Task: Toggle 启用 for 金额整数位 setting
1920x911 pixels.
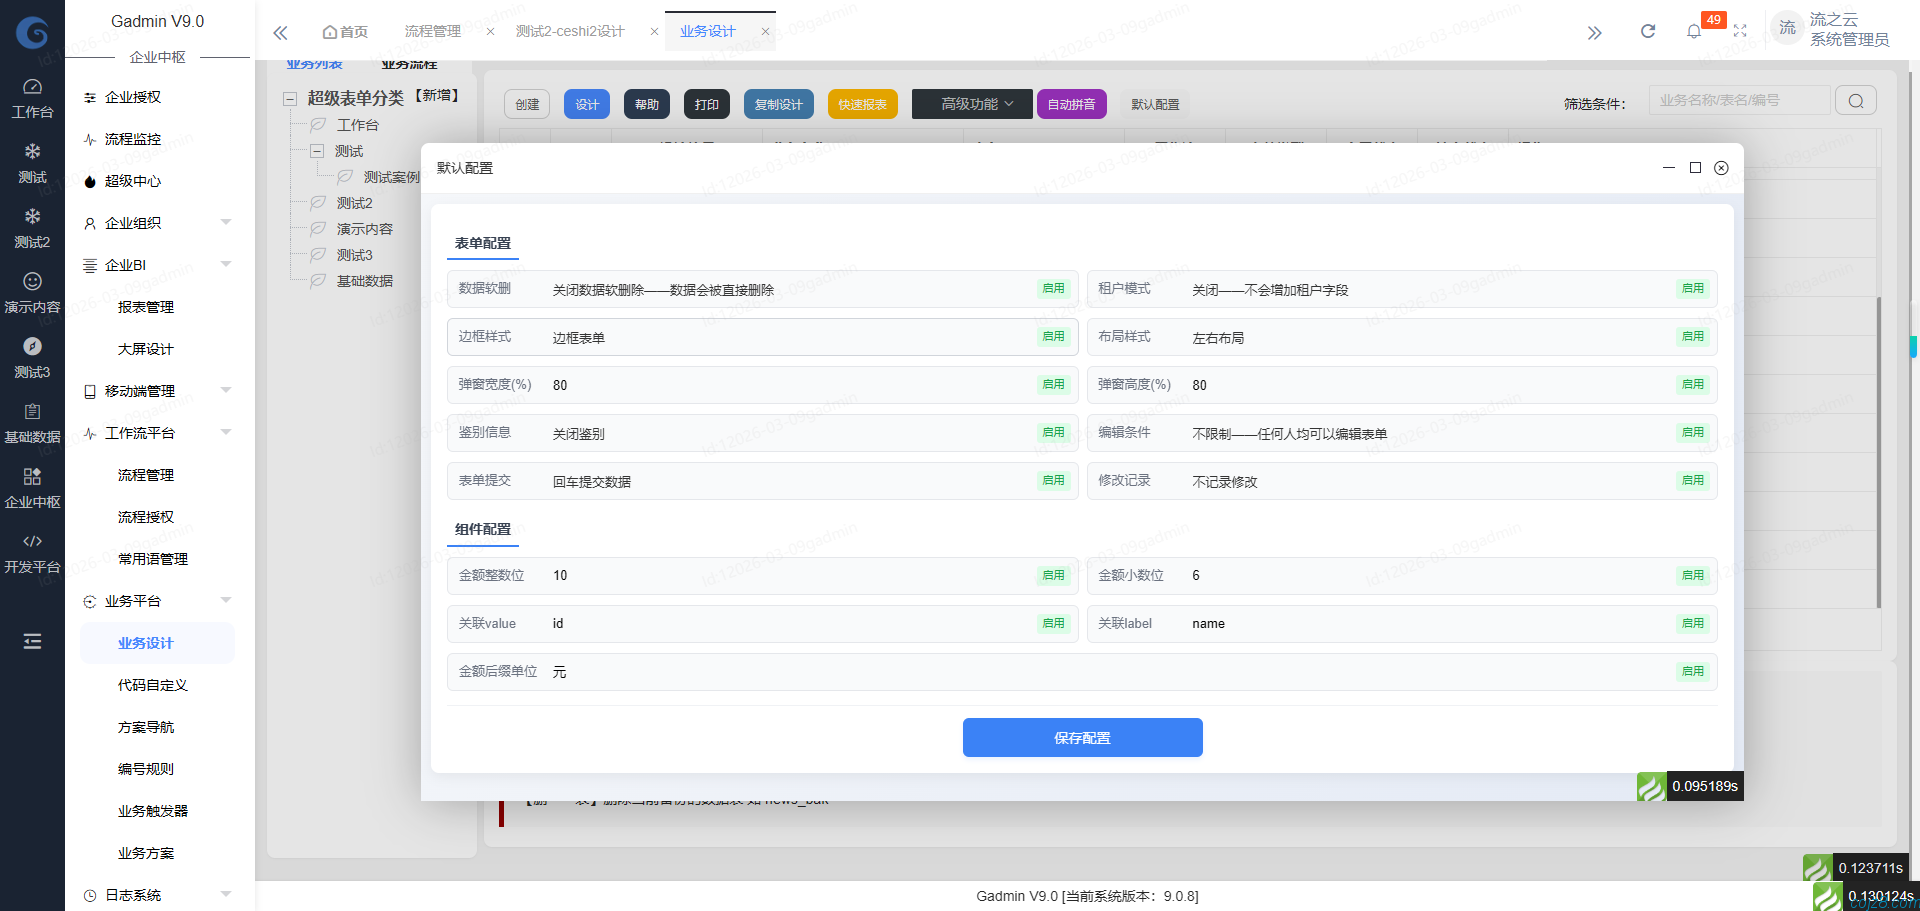Action: click(1053, 575)
